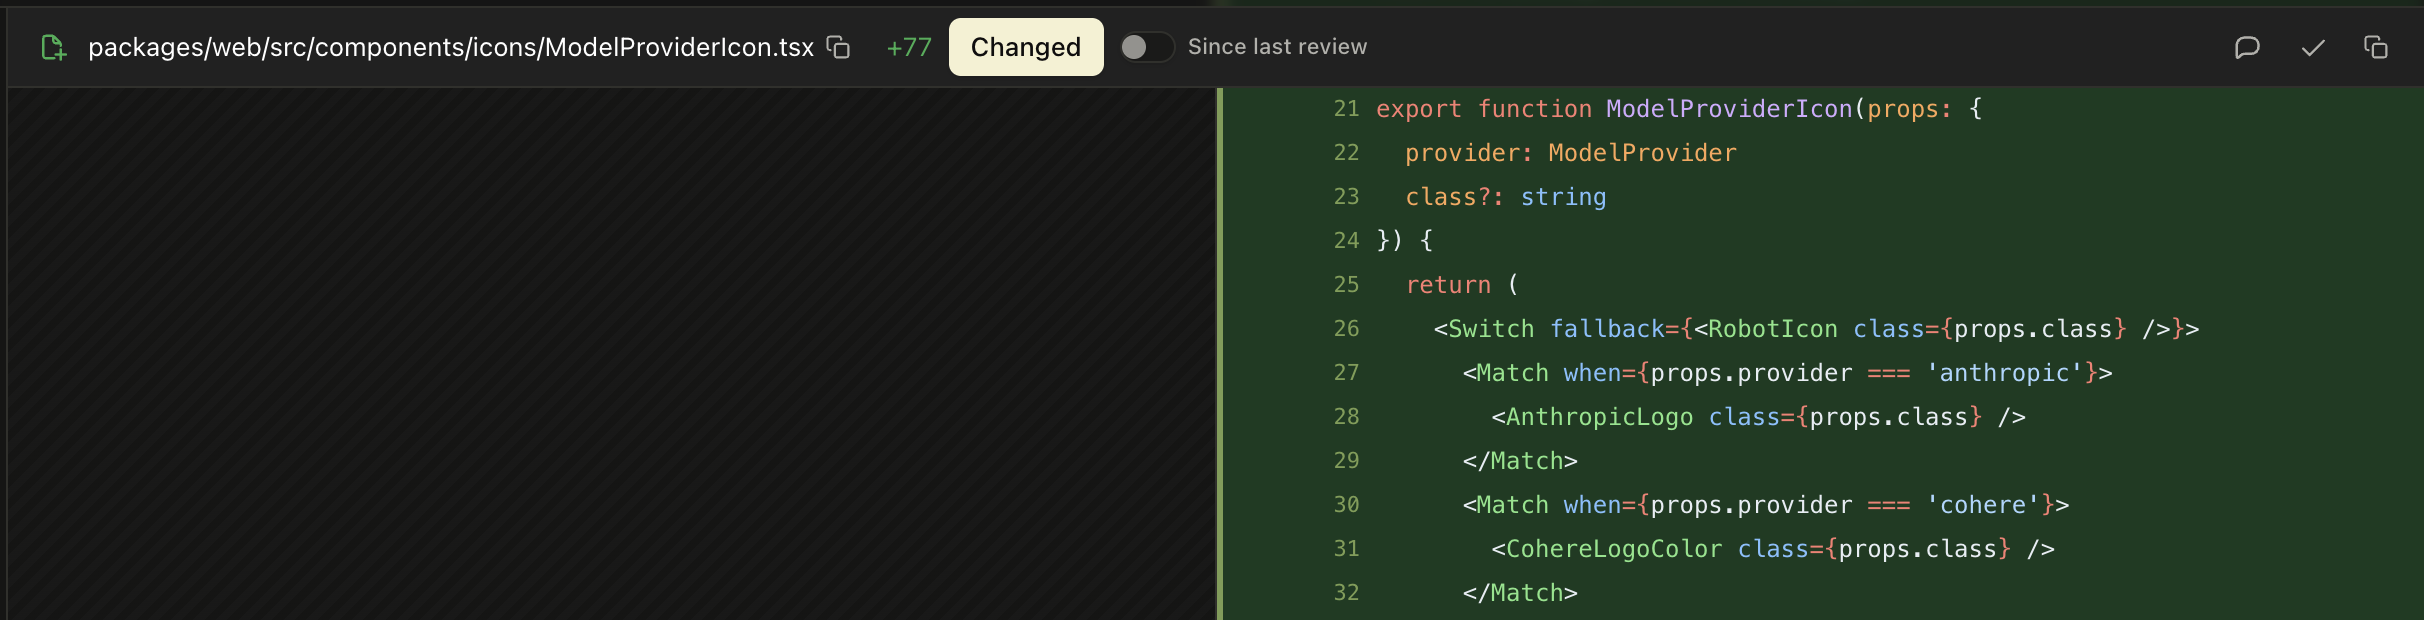Toggle the Since last review switch

coord(1147,47)
